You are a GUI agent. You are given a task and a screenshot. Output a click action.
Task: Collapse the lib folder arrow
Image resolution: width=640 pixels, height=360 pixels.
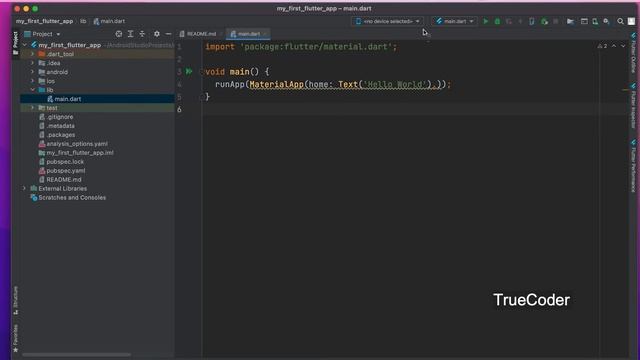33,90
